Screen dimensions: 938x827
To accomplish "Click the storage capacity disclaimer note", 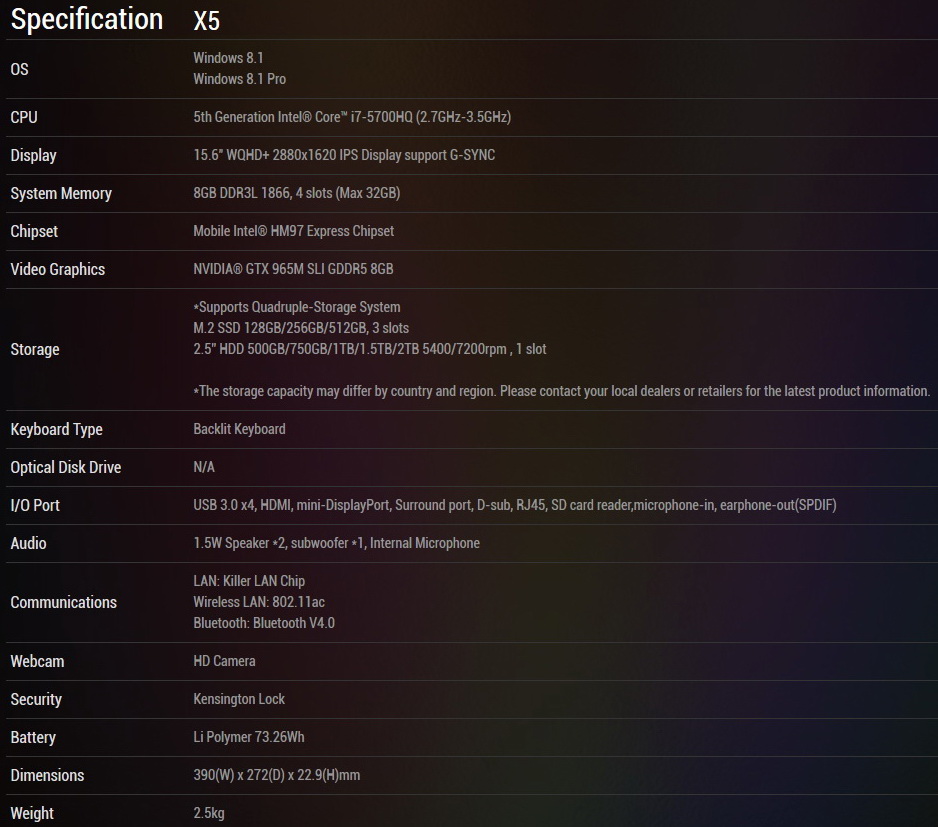I will pos(562,391).
